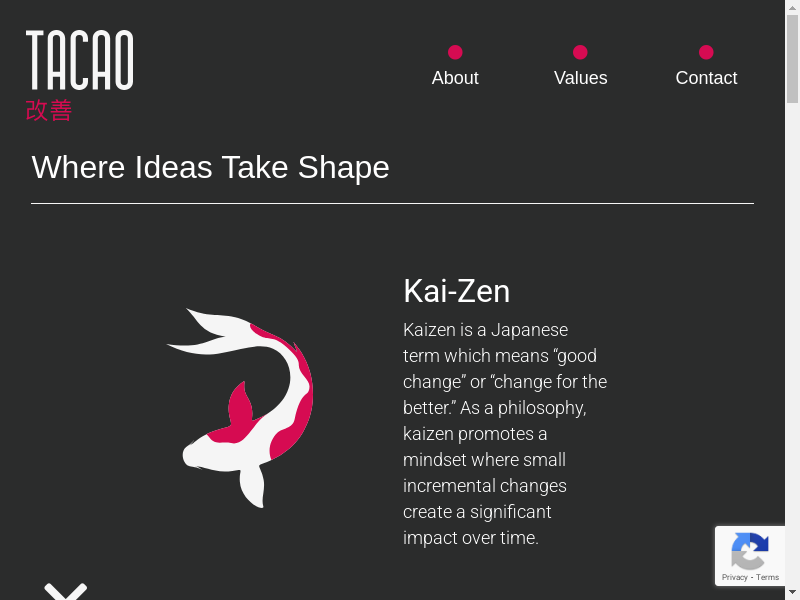This screenshot has width=800, height=600.
Task: Click the page scrollbar thumb
Action: 792,60
